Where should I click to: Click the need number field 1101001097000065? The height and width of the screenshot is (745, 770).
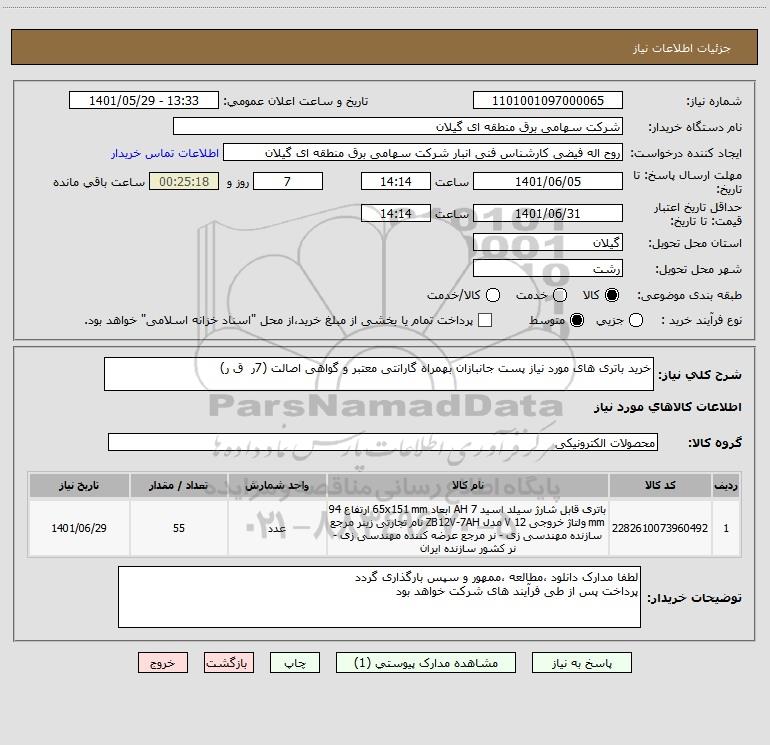point(548,101)
